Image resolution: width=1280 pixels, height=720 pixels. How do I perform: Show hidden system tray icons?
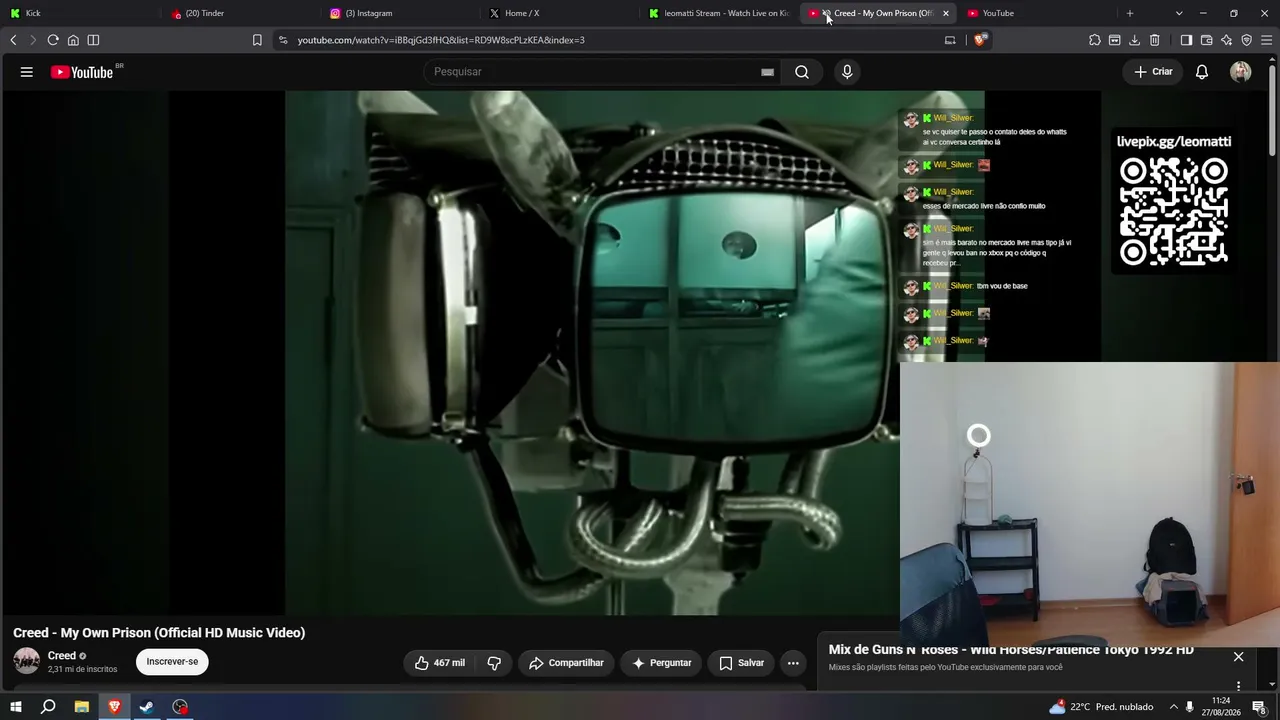1174,707
